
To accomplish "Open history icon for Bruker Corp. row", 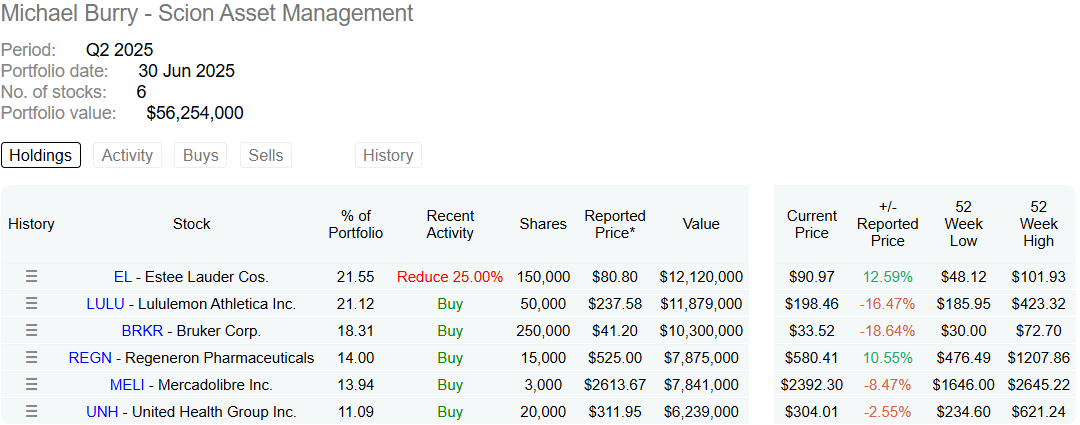I will 31,330.
